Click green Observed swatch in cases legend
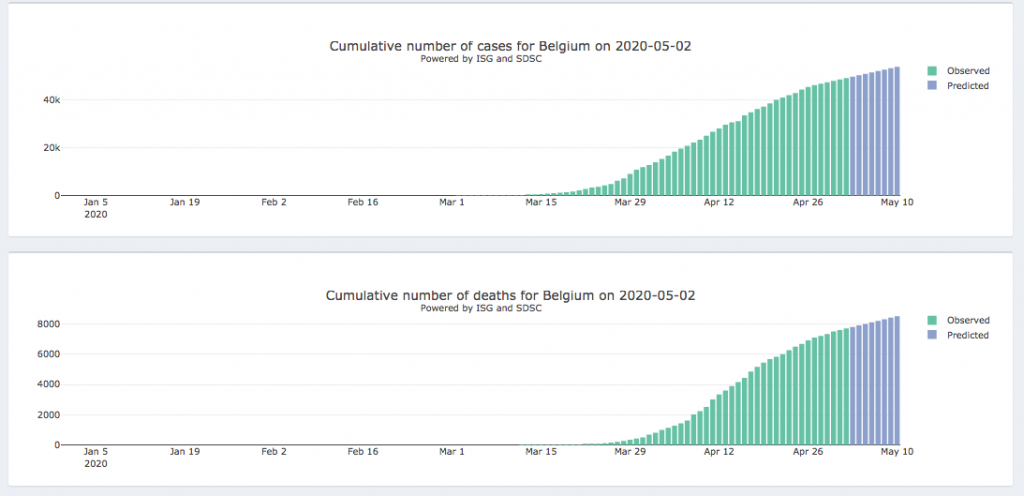1024x496 pixels. [932, 71]
